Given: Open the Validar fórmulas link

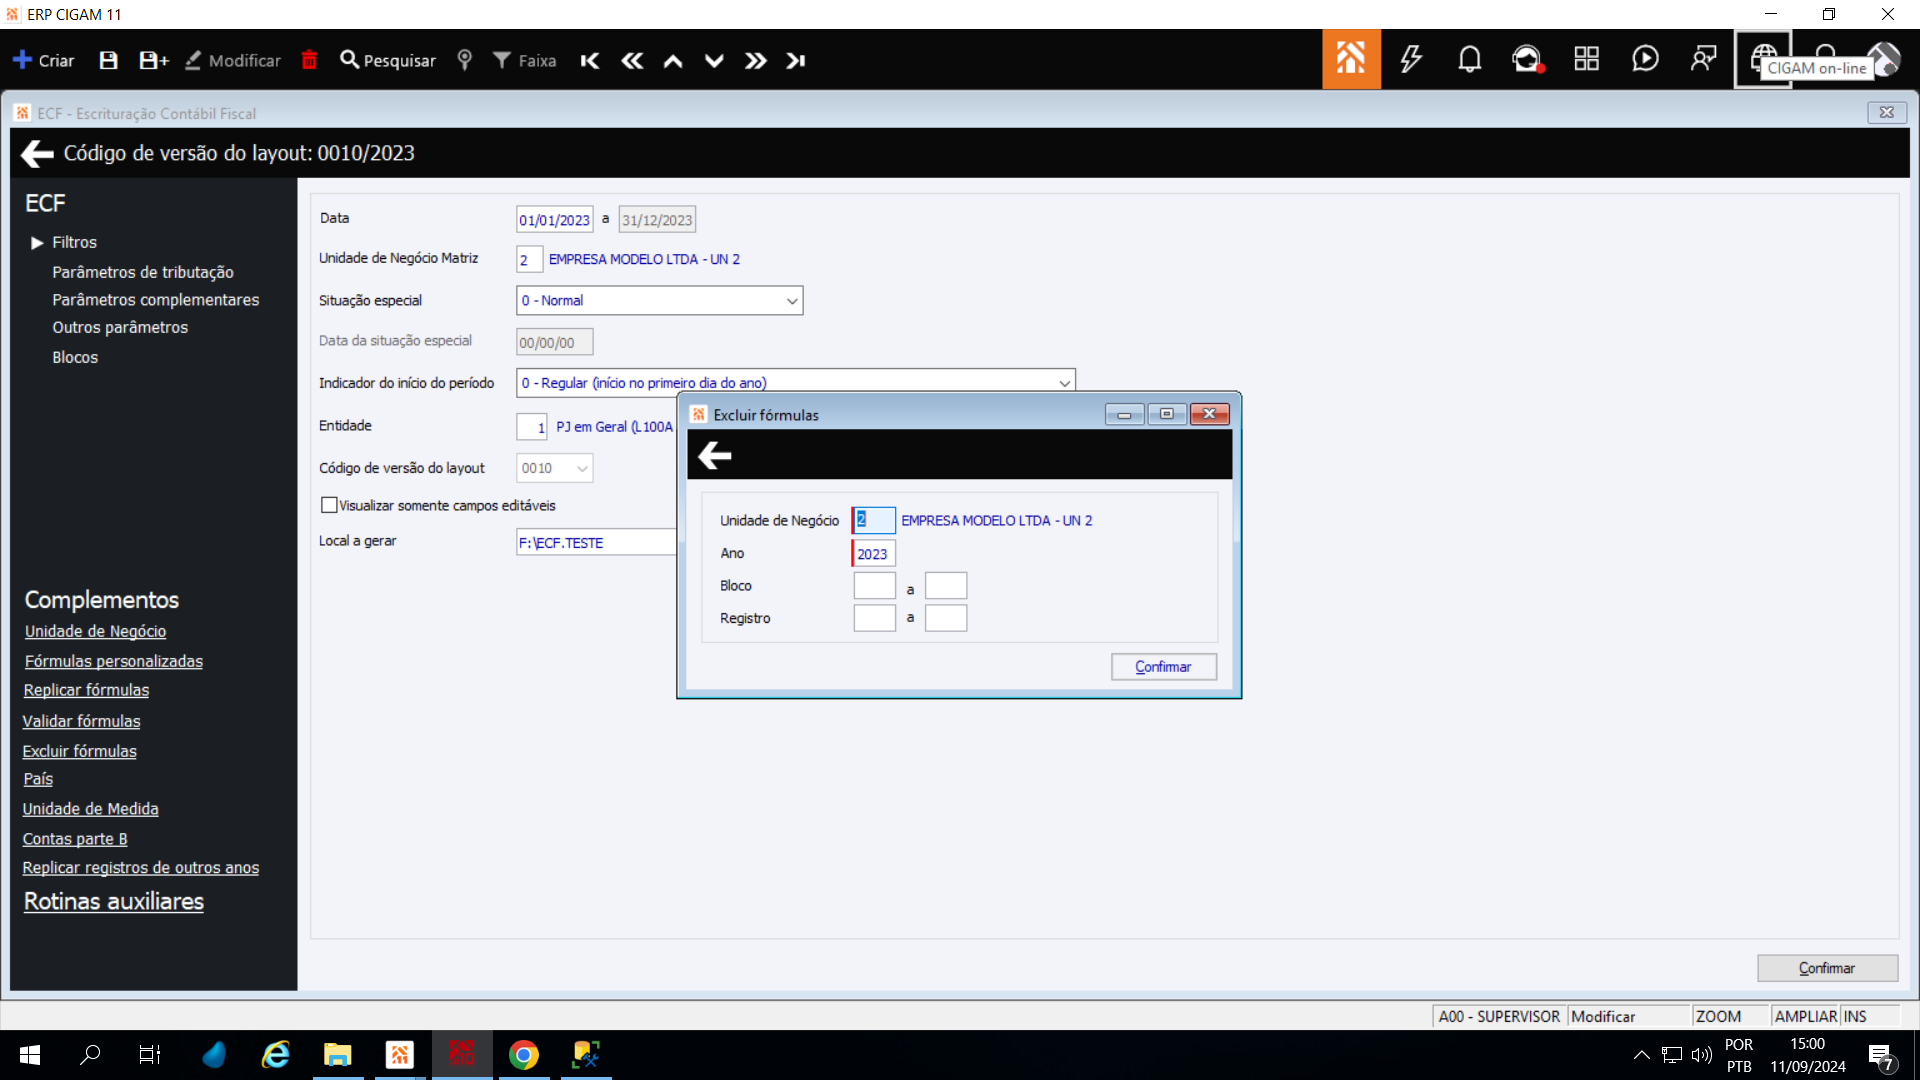Looking at the screenshot, I should [x=81, y=721].
